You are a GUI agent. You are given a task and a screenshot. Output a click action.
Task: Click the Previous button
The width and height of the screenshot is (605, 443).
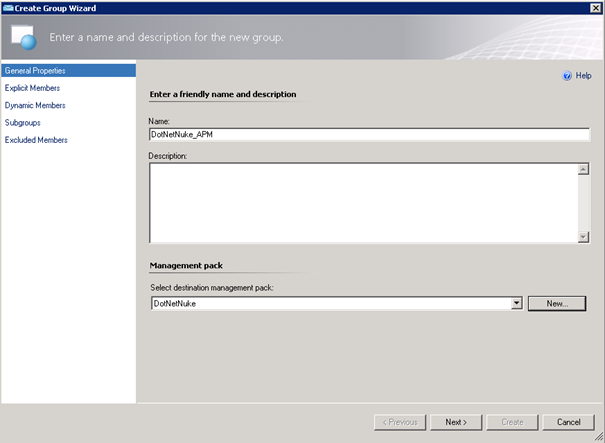pos(400,422)
